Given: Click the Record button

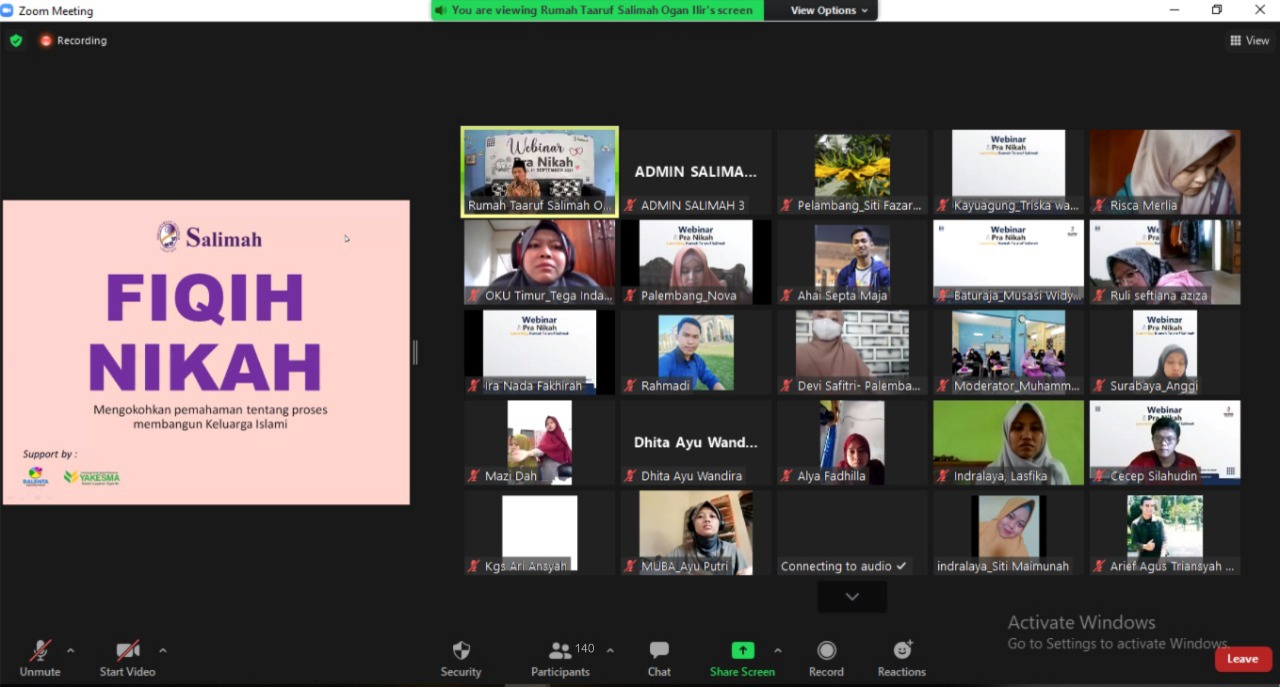Looking at the screenshot, I should pos(826,659).
